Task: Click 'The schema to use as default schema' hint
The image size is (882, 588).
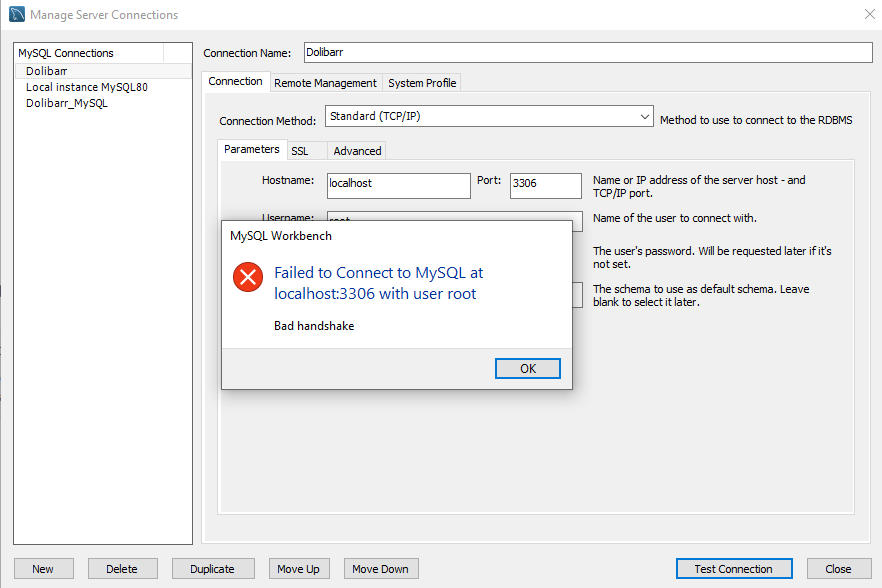Action: click(x=701, y=295)
